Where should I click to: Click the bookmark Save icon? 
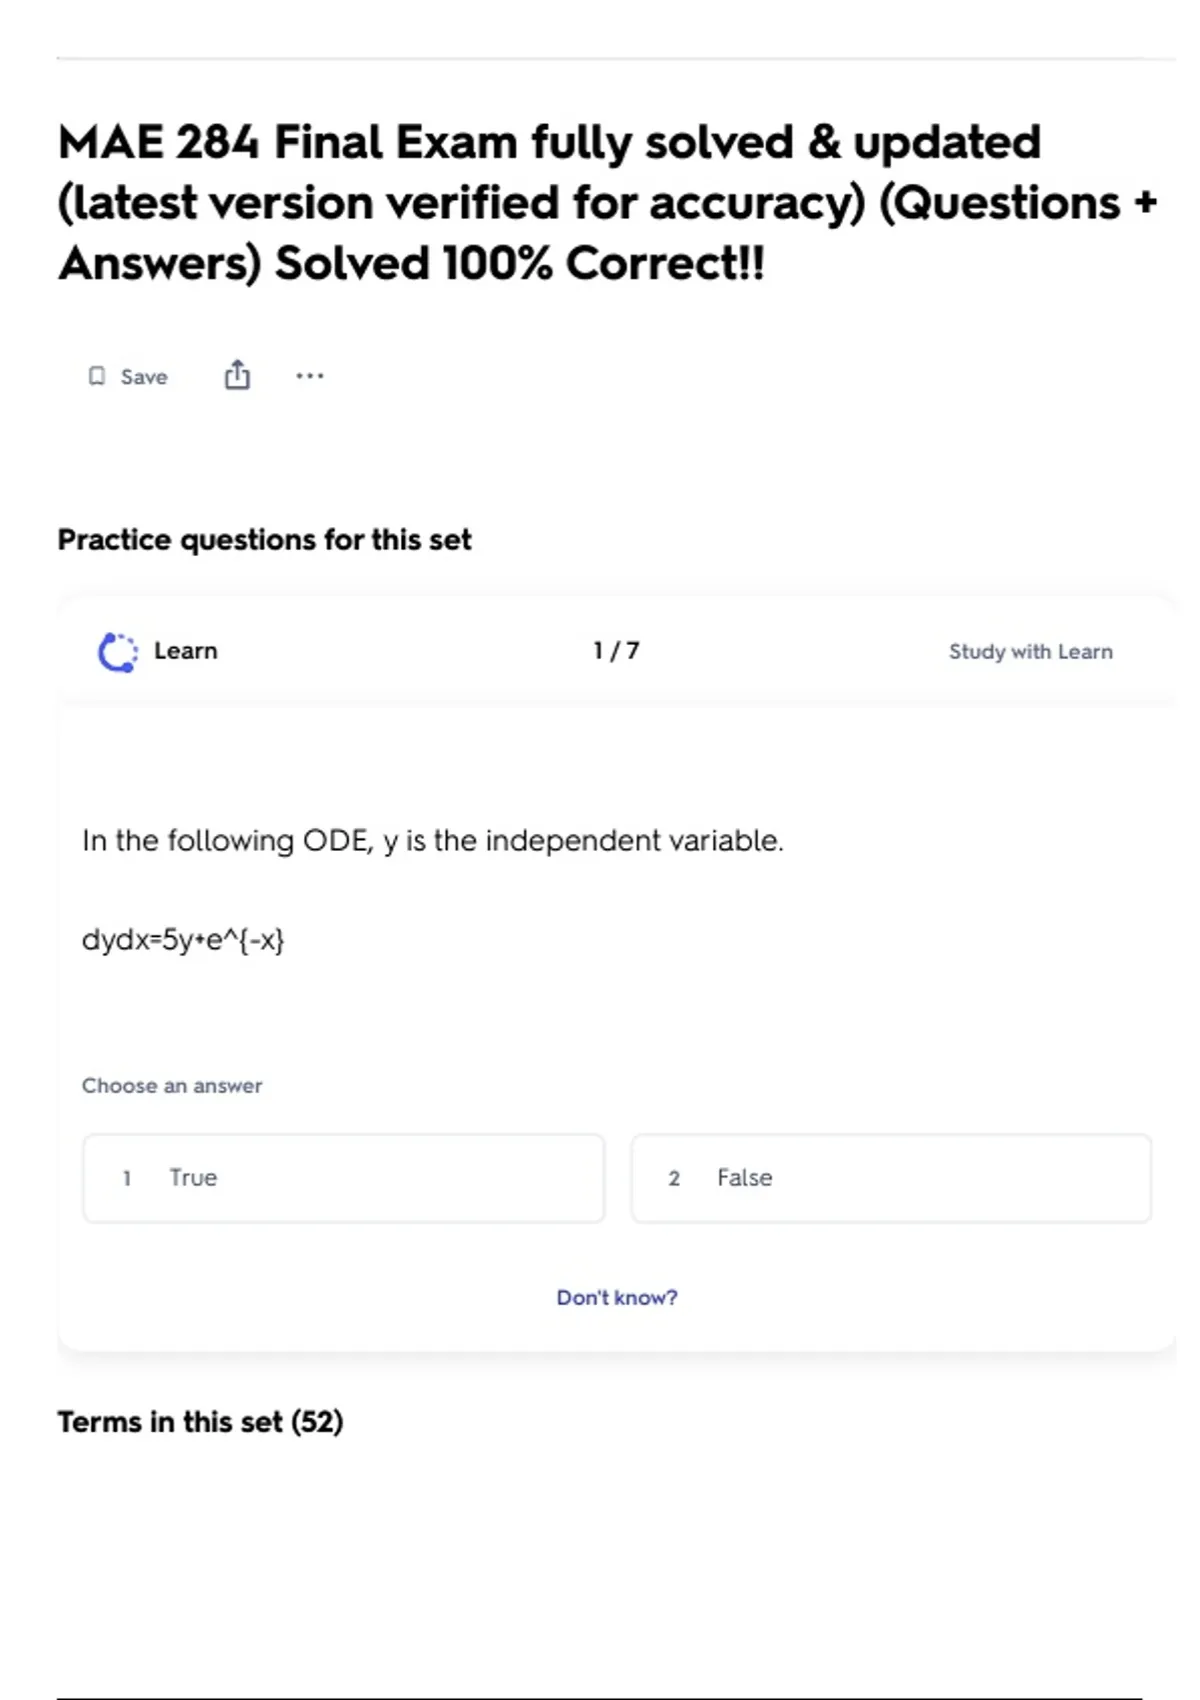[97, 376]
